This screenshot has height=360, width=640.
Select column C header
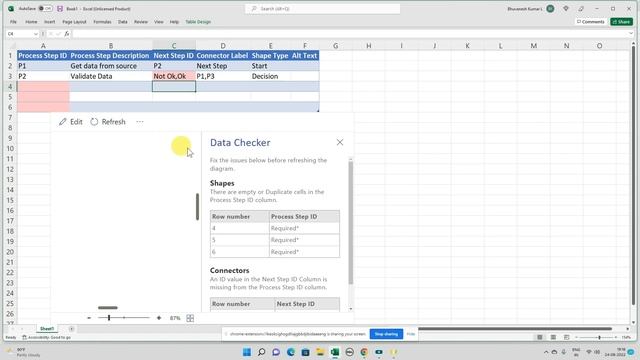[x=174, y=46]
